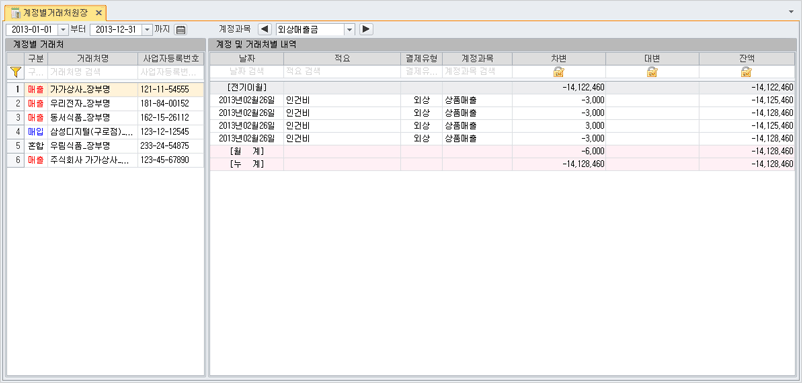Close the 계정별거래처원장 tab
Image resolution: width=802 pixels, height=383 pixels.
[99, 12]
